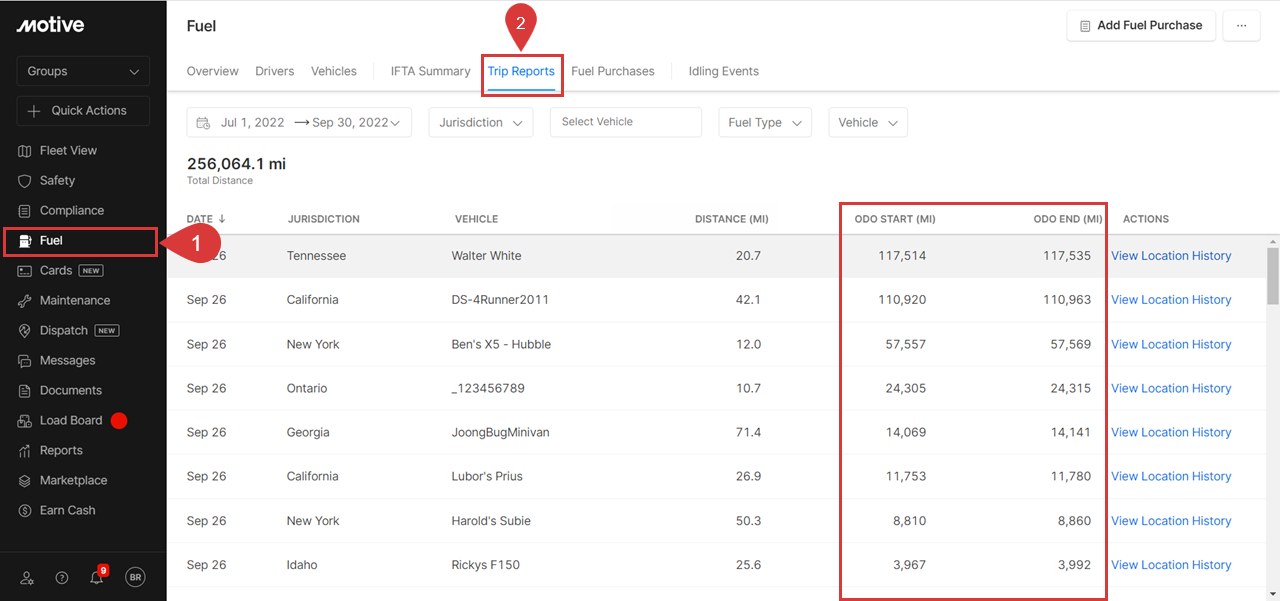Open the Groups dropdown
Image resolution: width=1280 pixels, height=601 pixels.
click(83, 72)
